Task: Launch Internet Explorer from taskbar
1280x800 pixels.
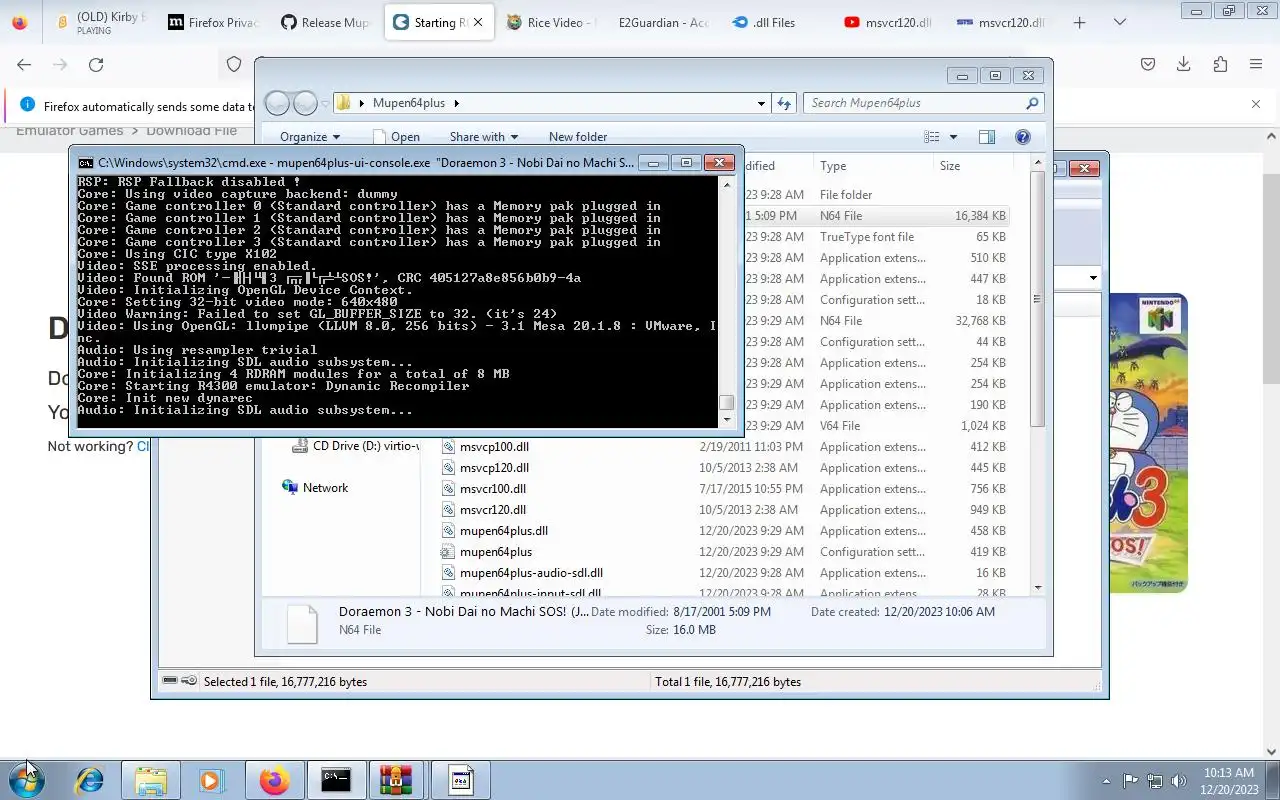Action: pos(90,780)
